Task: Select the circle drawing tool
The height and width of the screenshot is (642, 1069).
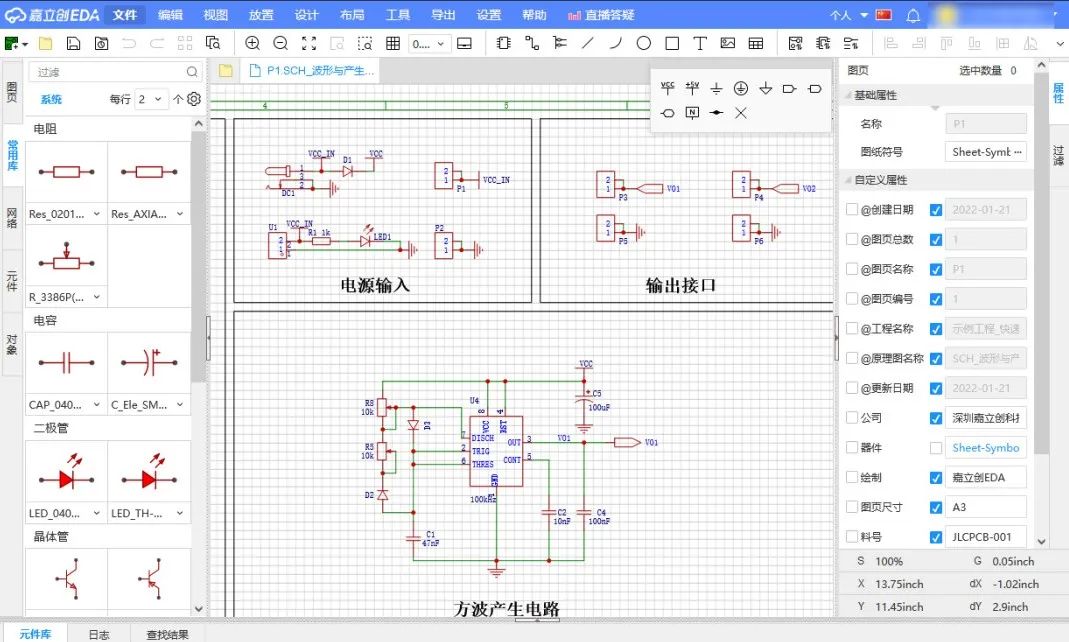Action: pos(644,43)
